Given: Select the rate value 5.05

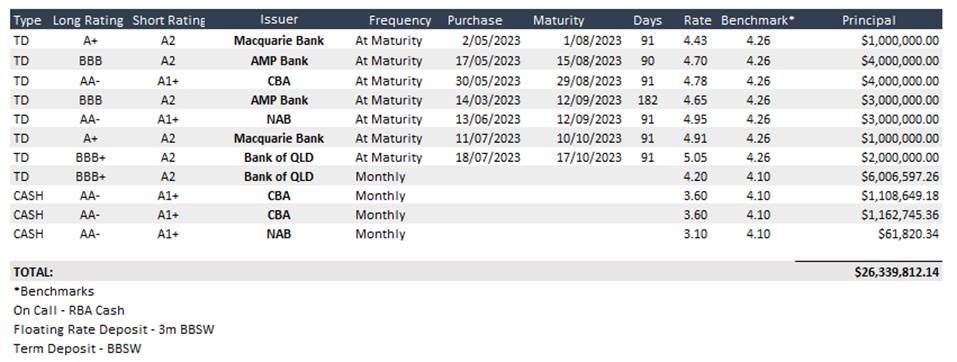Looking at the screenshot, I should click(x=695, y=157).
